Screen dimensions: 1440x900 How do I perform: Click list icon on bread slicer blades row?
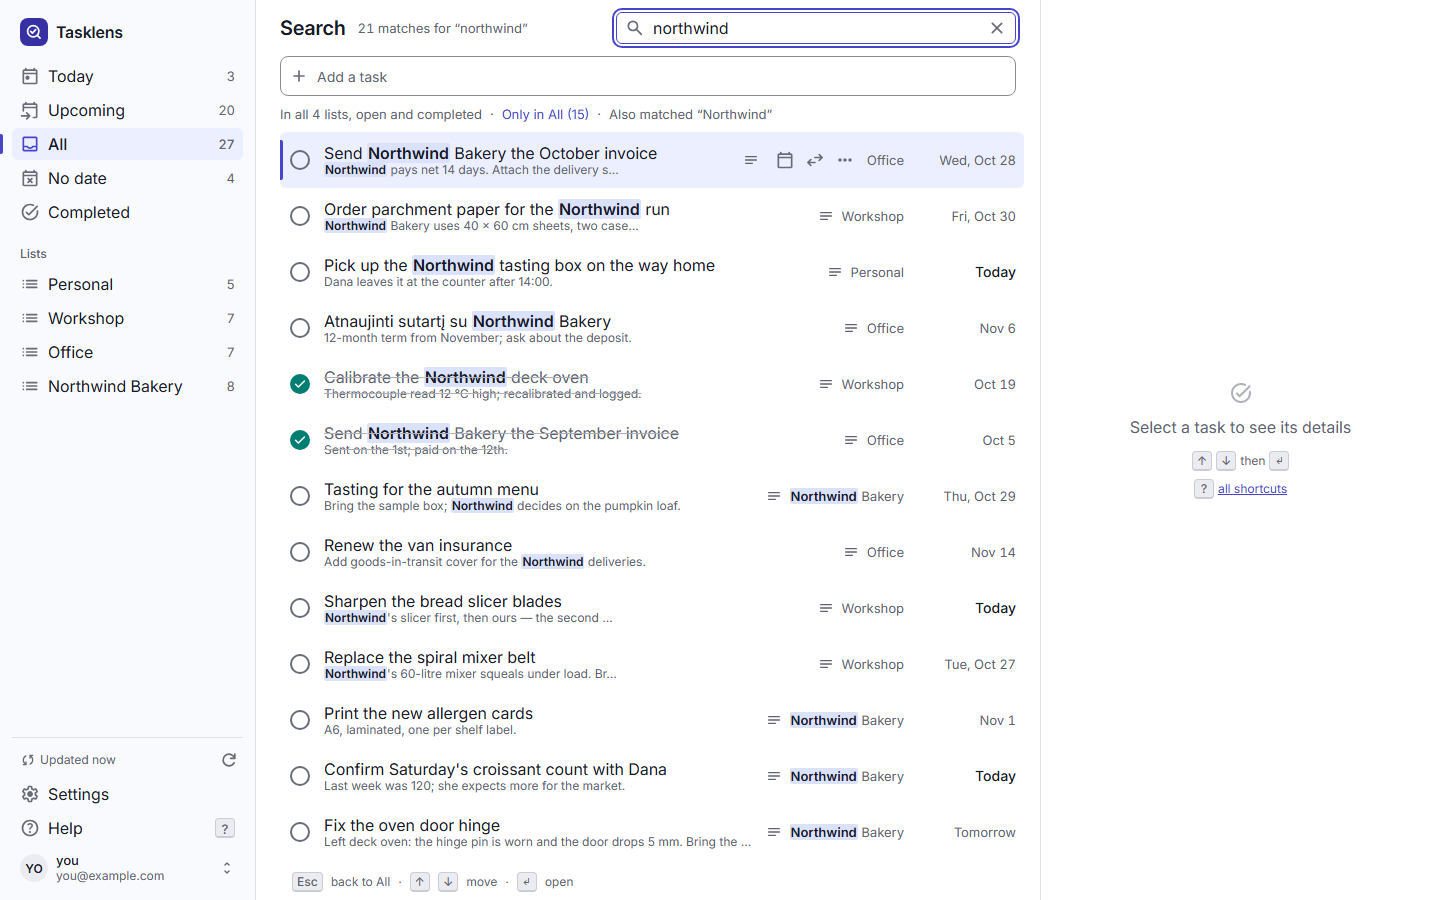826,608
